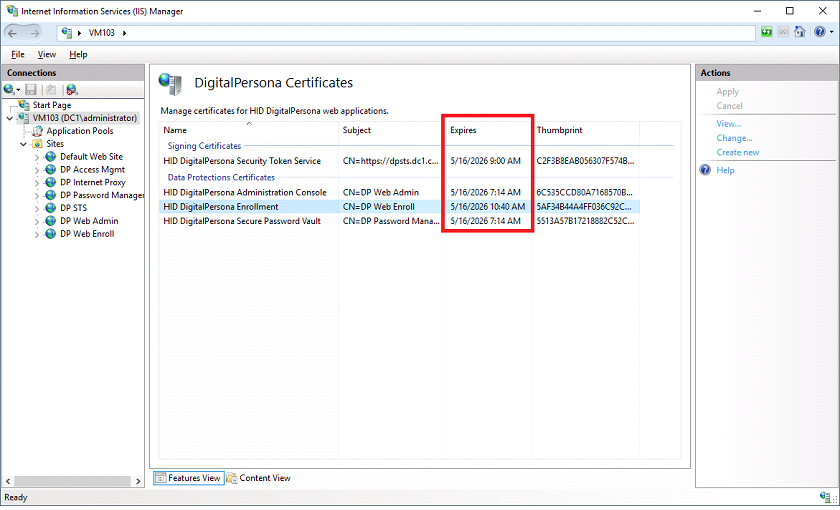
Task: Click the Create New Connection globe icon
Action: tap(10, 90)
